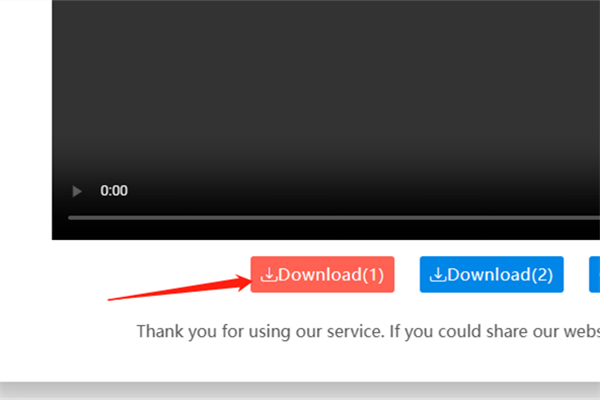Viewport: 600px width, 400px height.
Task: Click the gray horizontal scrollbar below the page
Action: click(x=300, y=391)
